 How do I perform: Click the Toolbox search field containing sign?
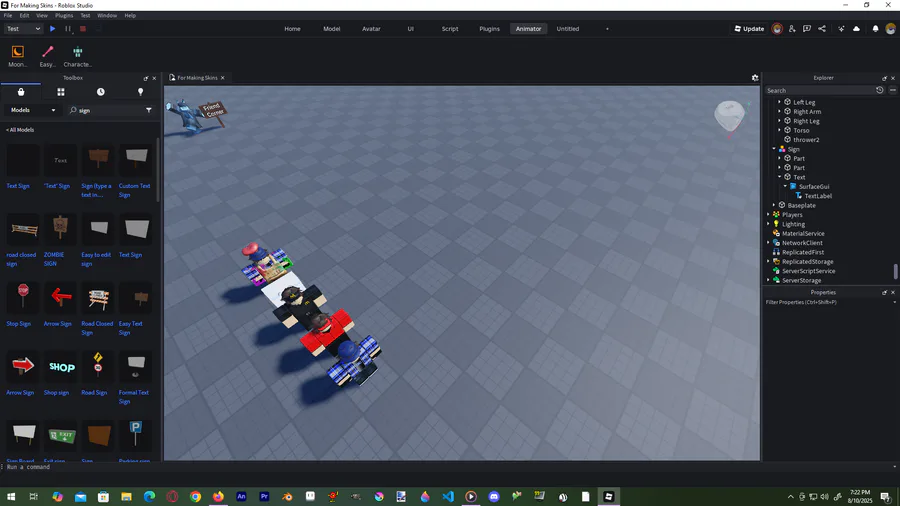(105, 110)
